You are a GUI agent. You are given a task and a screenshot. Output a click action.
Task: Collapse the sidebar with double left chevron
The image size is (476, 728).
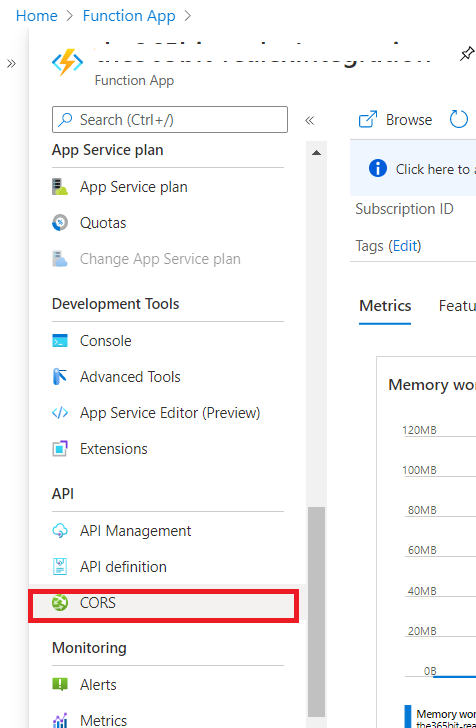(x=309, y=121)
